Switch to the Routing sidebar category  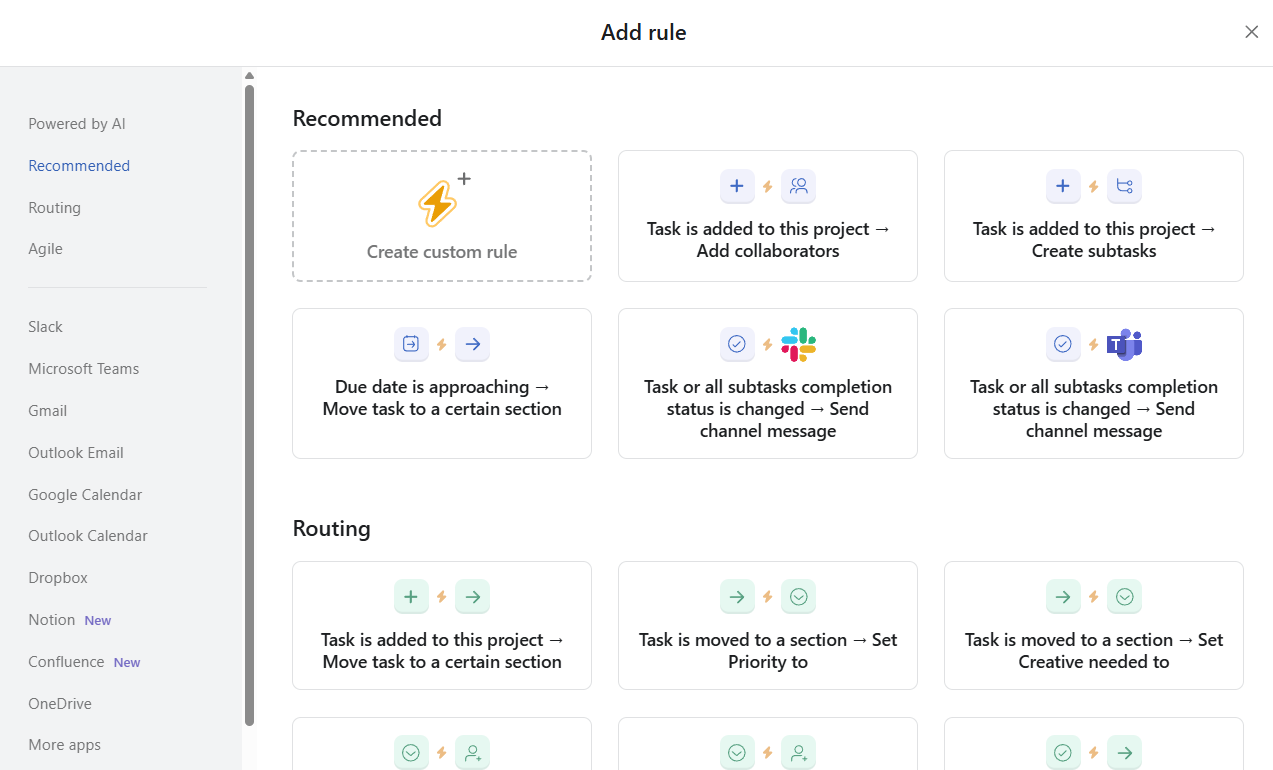coord(55,207)
